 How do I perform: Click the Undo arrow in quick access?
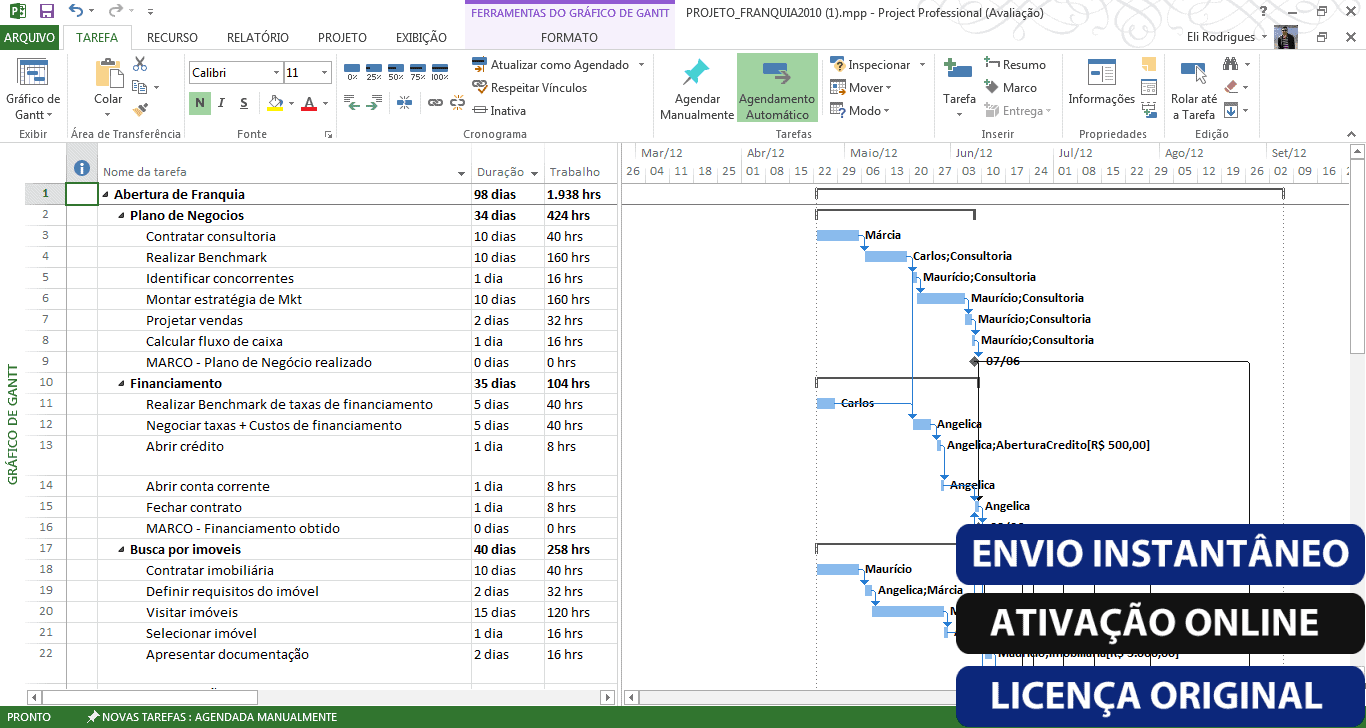point(76,12)
